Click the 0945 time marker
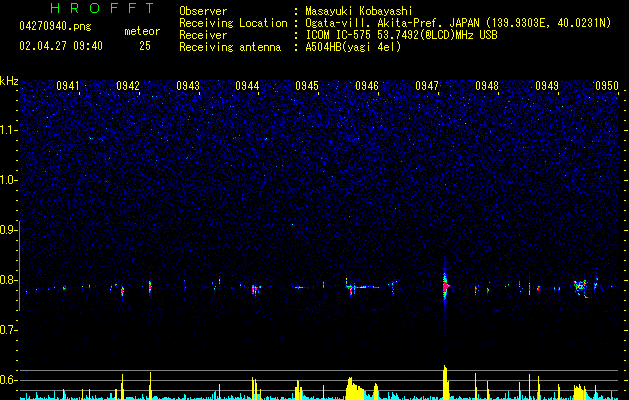 point(307,86)
